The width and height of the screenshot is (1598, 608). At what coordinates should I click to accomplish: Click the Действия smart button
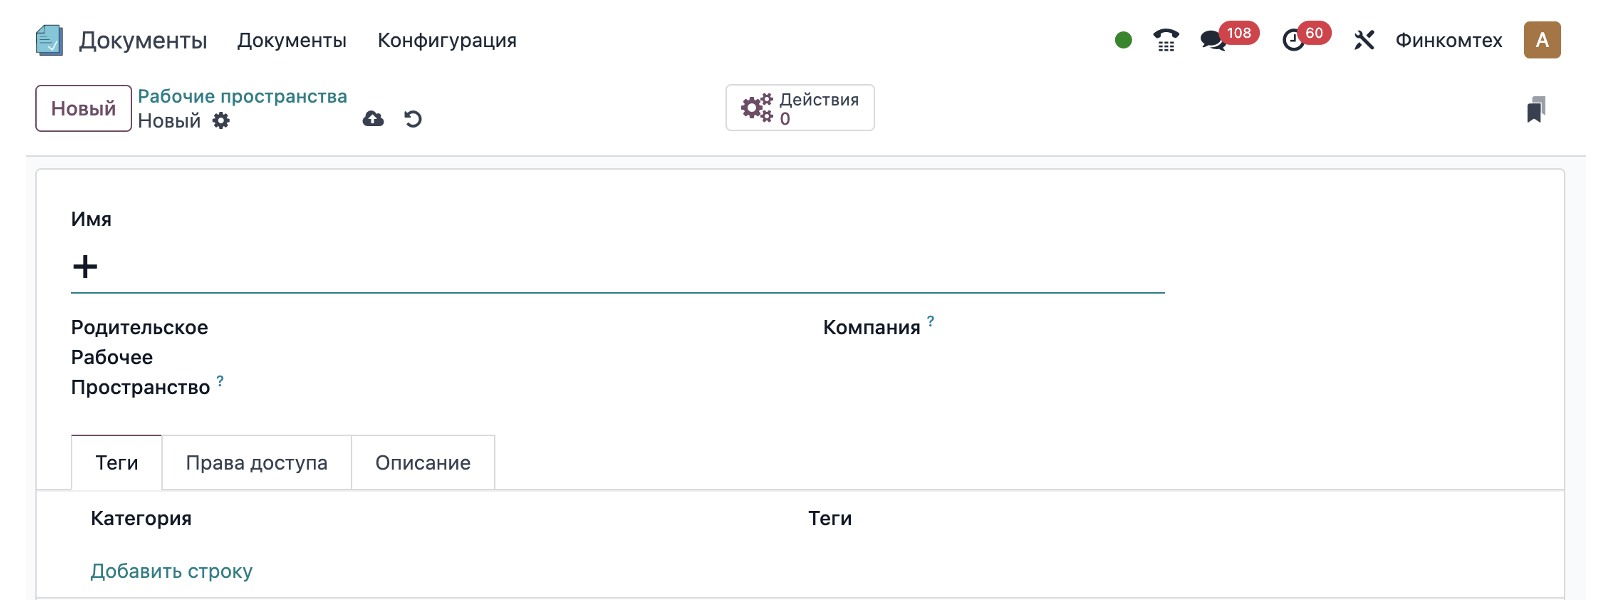point(800,108)
